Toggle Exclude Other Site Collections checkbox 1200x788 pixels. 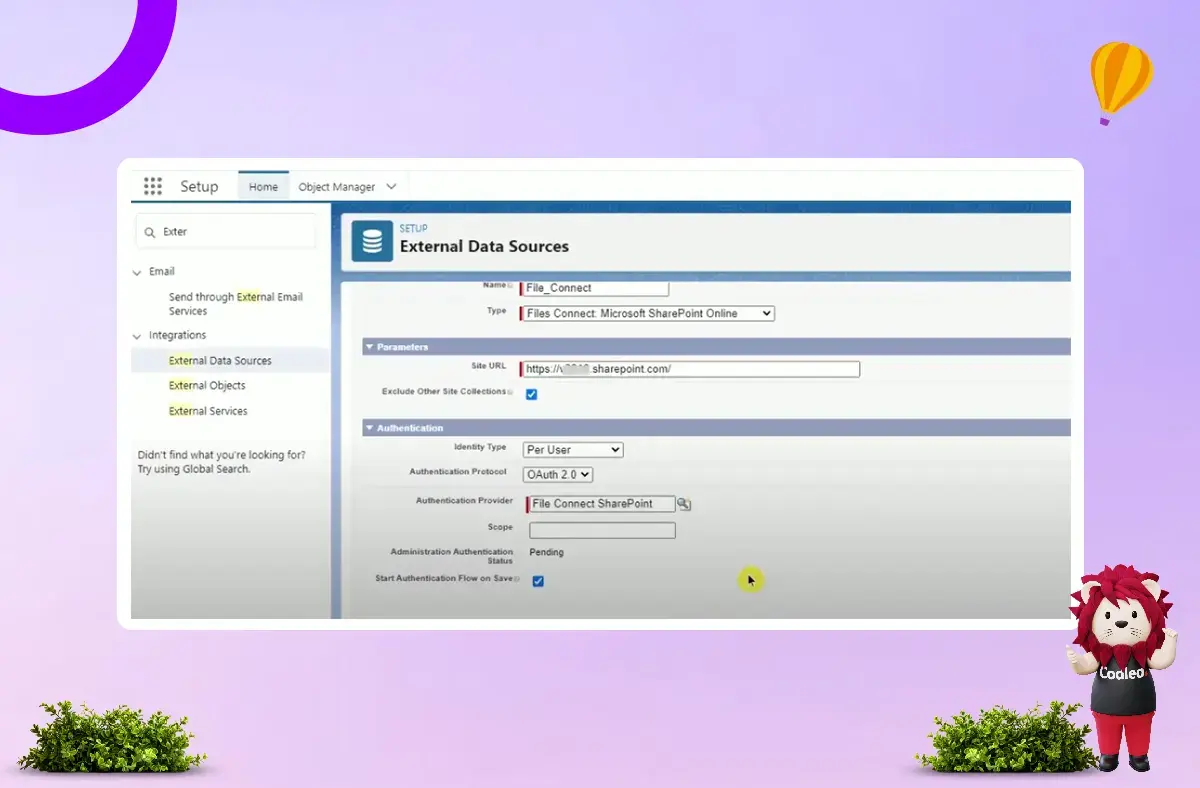pyautogui.click(x=532, y=394)
